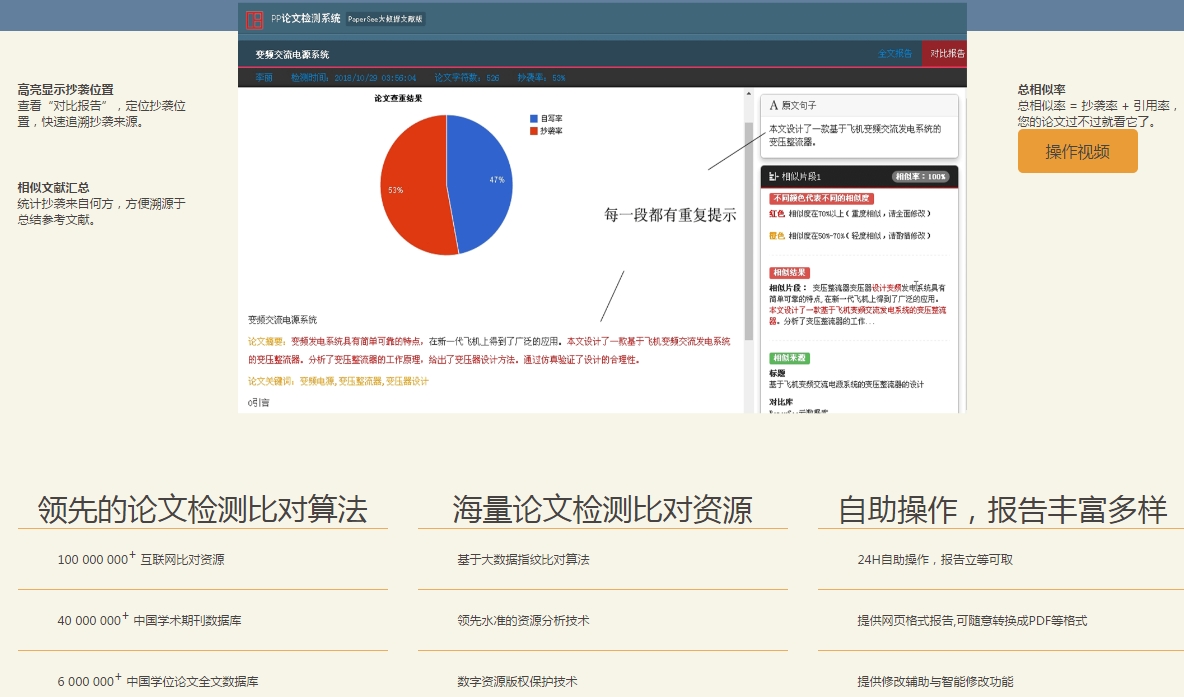Image resolution: width=1184 pixels, height=697 pixels.
Task: Click the 相似率：100% badge
Action: point(920,177)
